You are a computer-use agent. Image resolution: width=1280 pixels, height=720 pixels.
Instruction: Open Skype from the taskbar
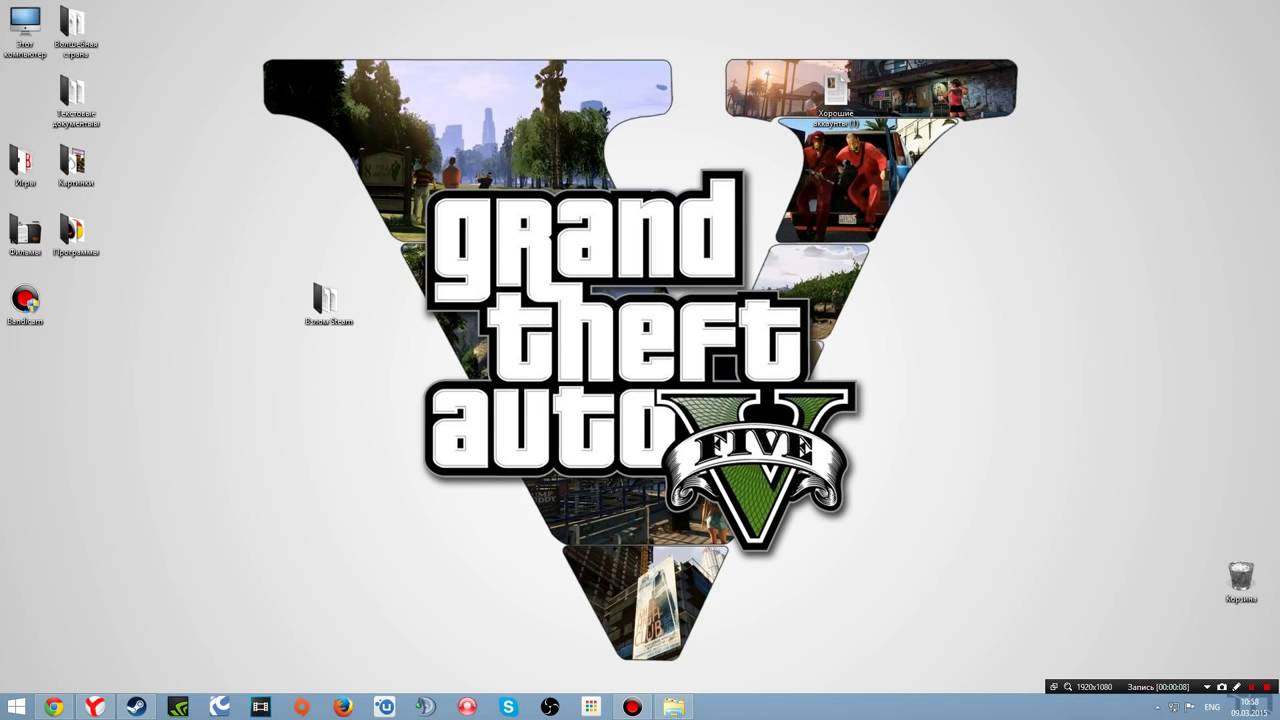click(509, 707)
